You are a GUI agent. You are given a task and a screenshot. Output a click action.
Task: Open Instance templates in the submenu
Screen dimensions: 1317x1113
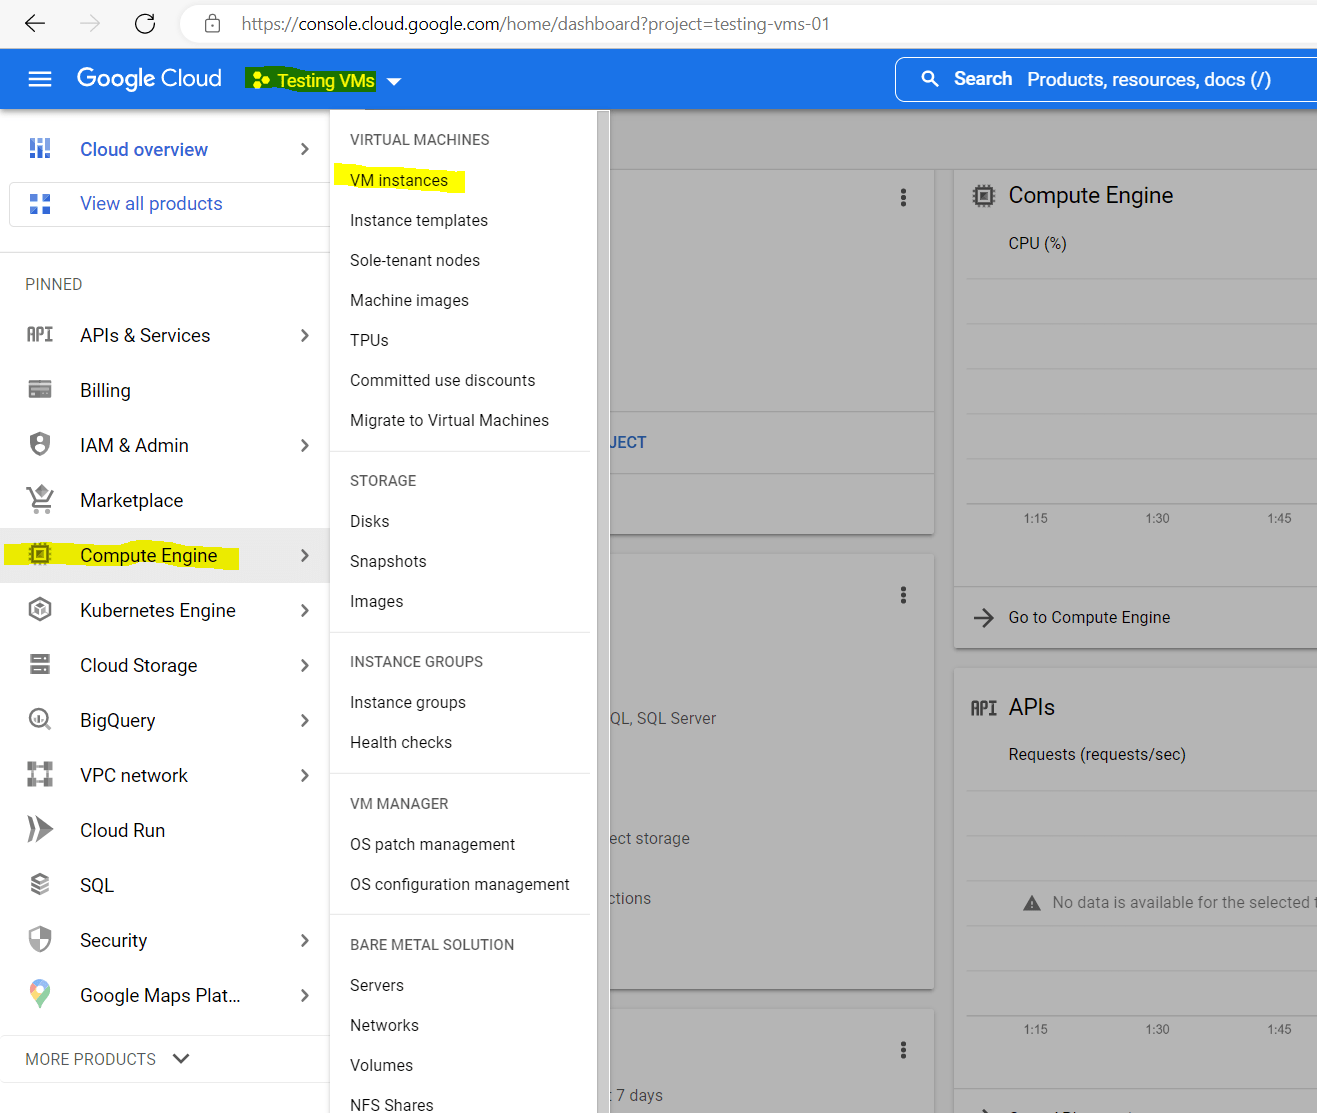click(x=419, y=220)
